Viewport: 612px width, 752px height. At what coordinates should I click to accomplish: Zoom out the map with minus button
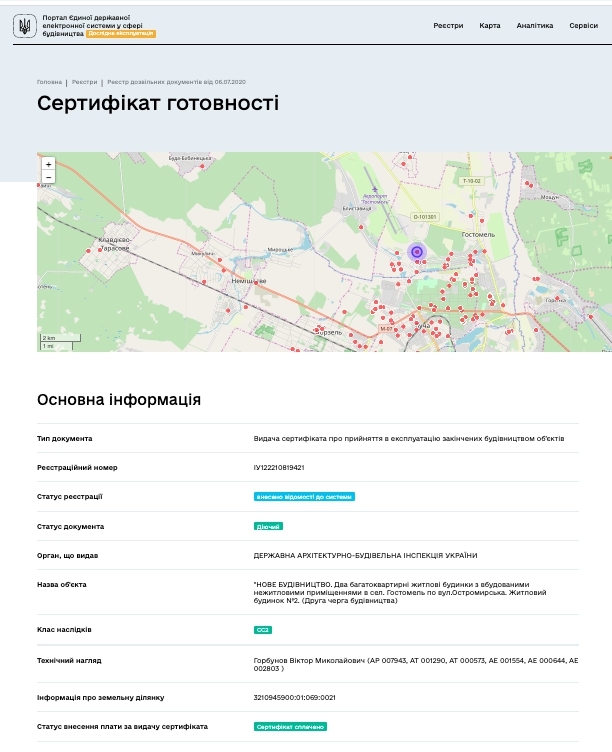point(48,177)
